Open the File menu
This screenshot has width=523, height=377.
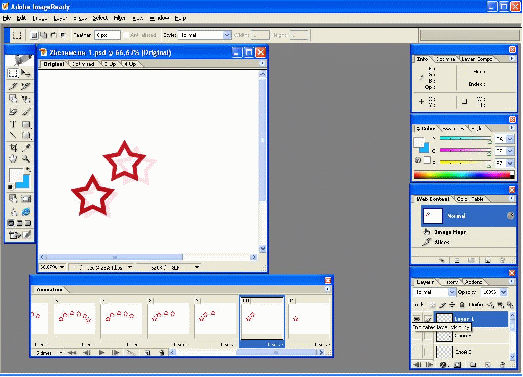pyautogui.click(x=7, y=18)
